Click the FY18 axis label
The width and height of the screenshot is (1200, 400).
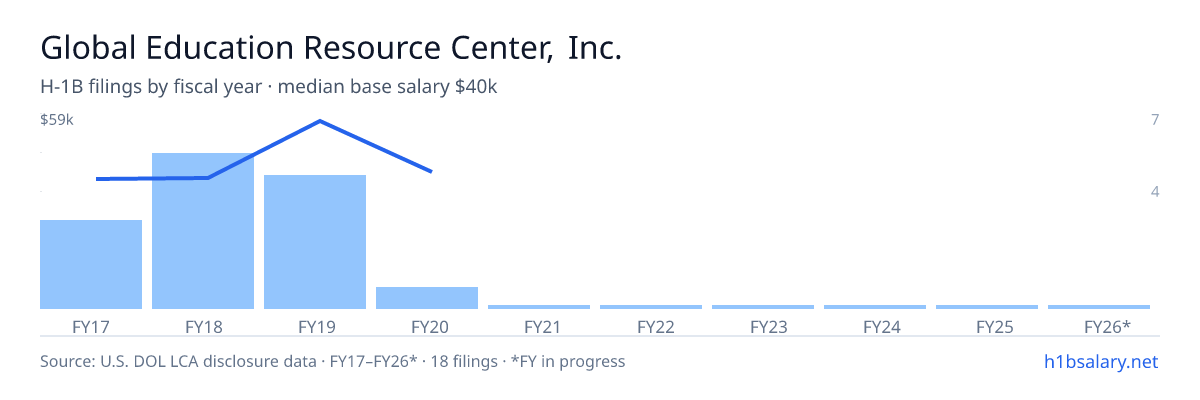click(x=203, y=326)
